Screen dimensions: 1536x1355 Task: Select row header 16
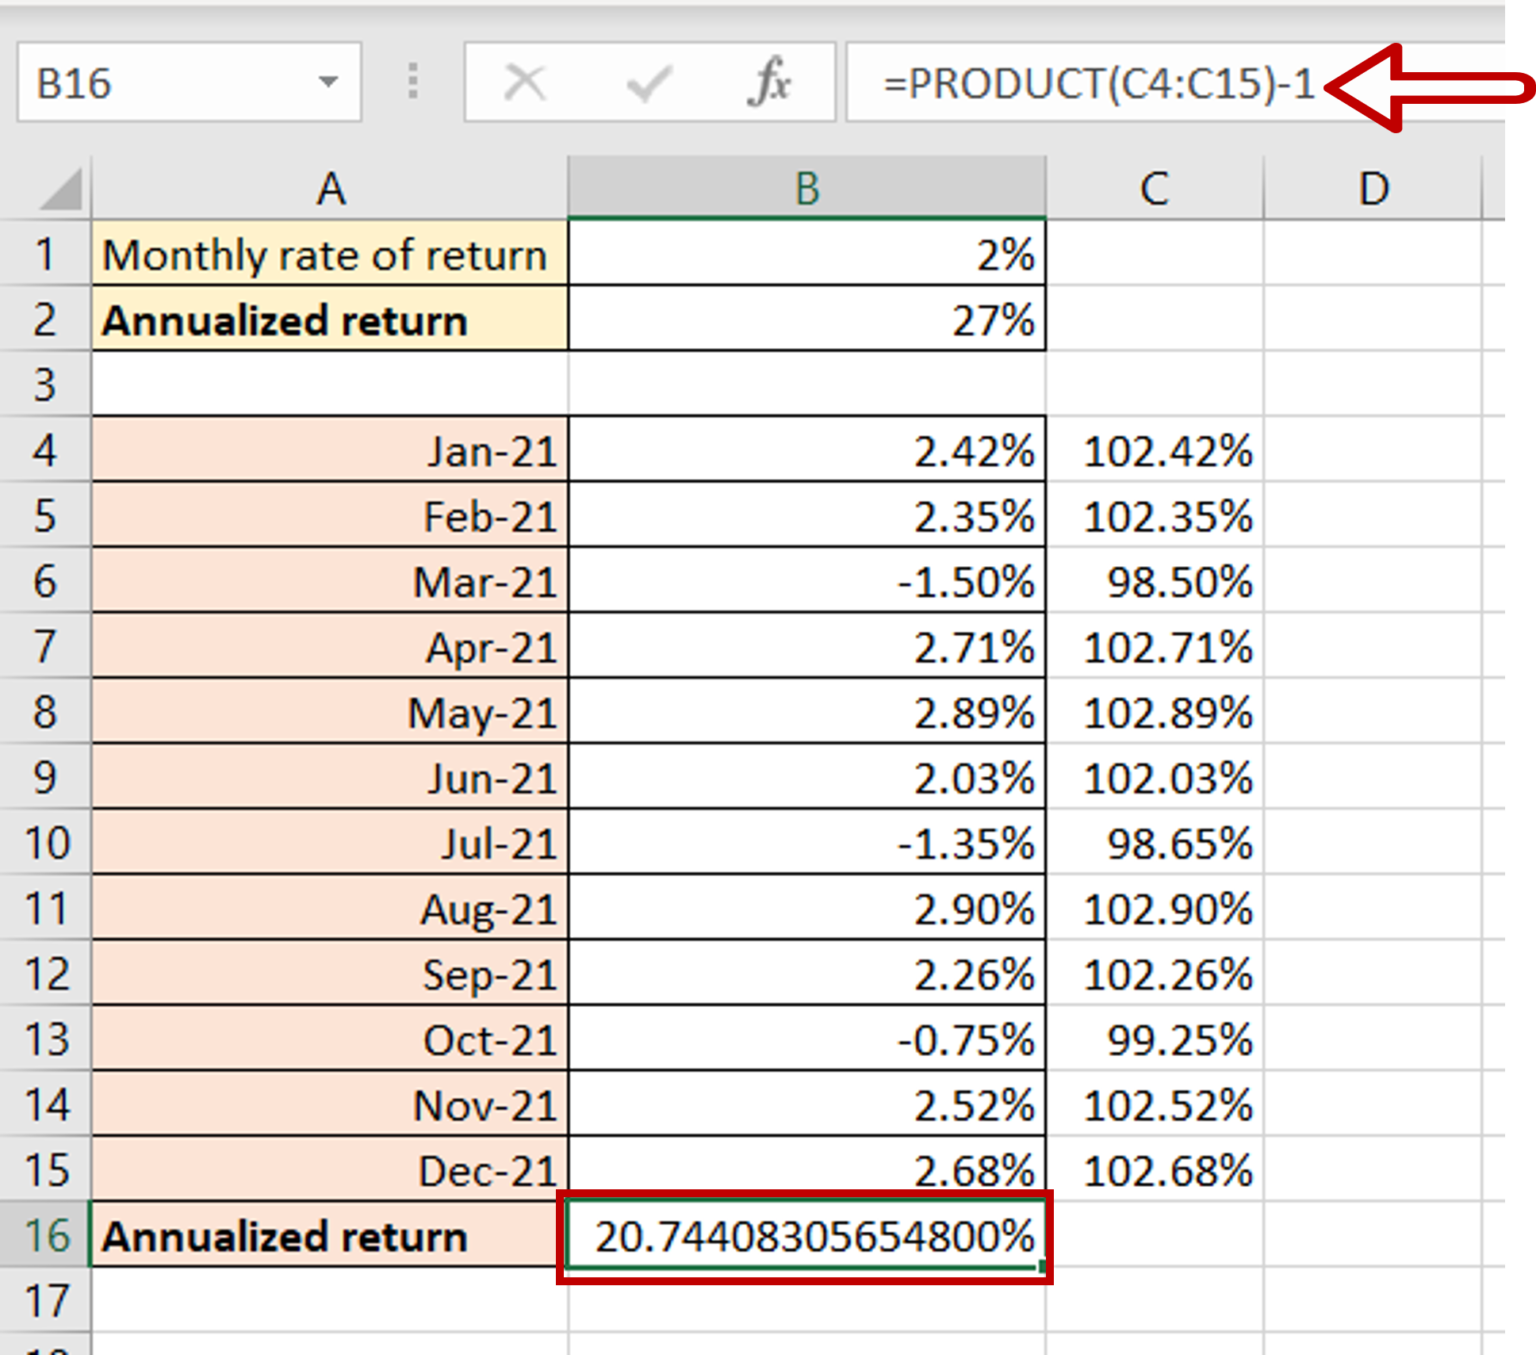45,1237
